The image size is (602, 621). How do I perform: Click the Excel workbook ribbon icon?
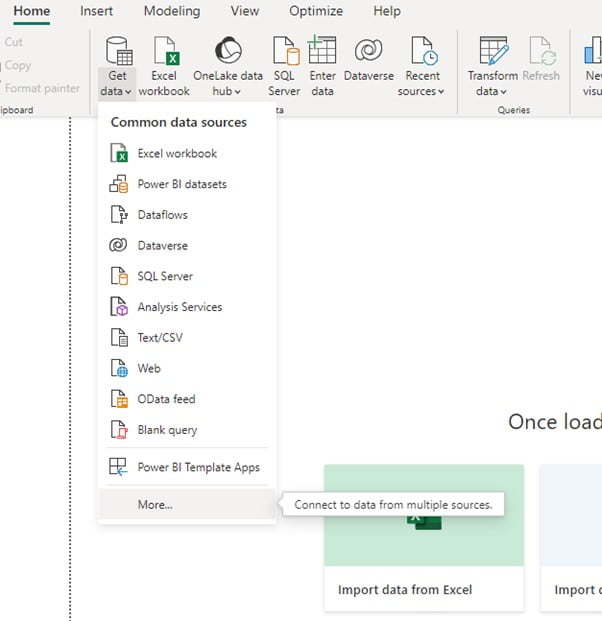pos(164,52)
